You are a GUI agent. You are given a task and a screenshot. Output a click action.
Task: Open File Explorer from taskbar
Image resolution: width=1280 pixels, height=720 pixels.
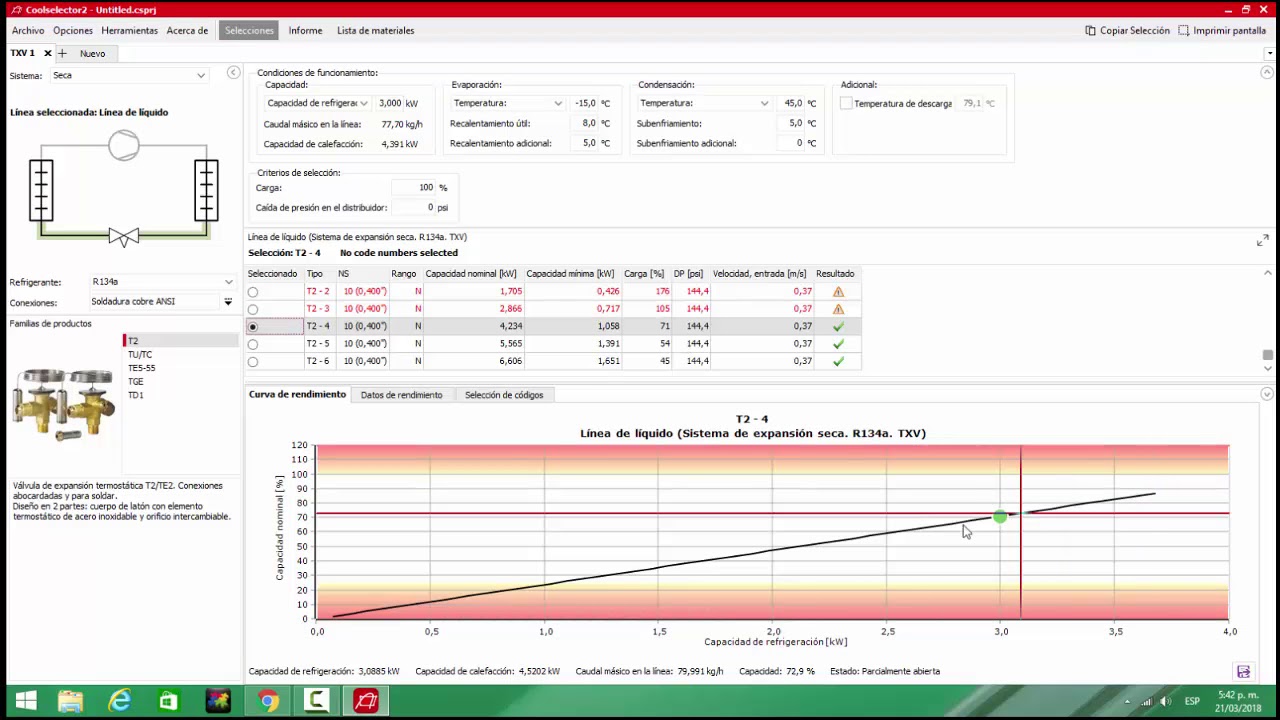(70, 701)
